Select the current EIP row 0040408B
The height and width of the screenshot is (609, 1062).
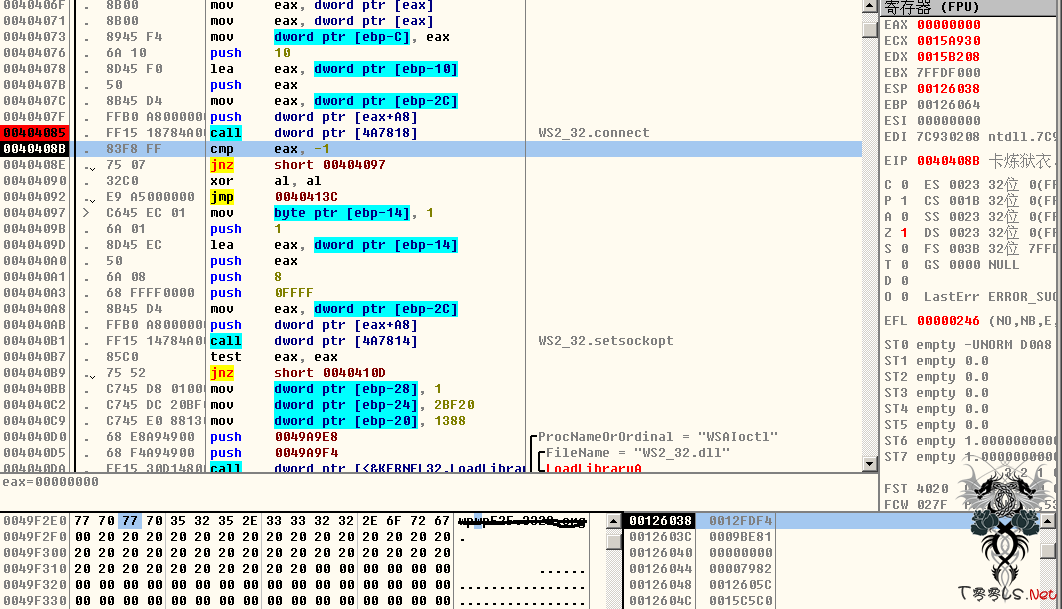tap(34, 149)
